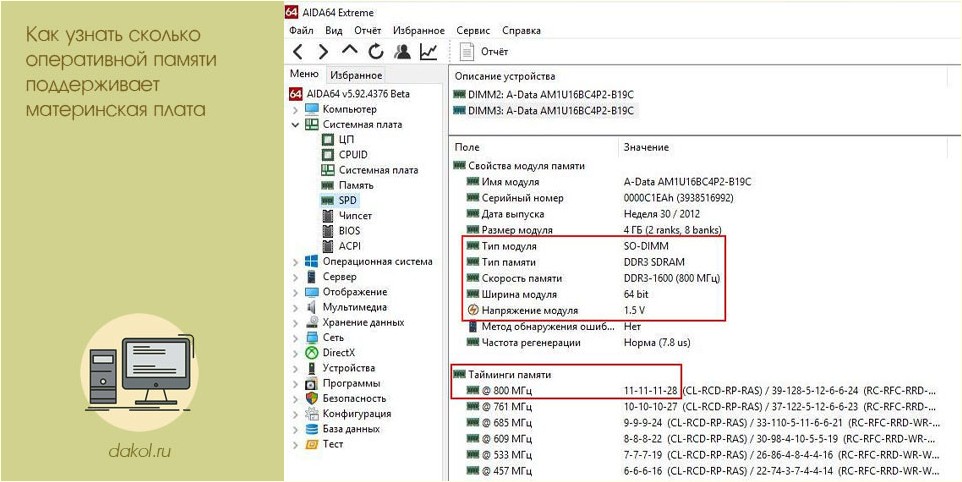The width and height of the screenshot is (962, 482).
Task: Click the База данных icon
Action: pyautogui.click(x=312, y=429)
